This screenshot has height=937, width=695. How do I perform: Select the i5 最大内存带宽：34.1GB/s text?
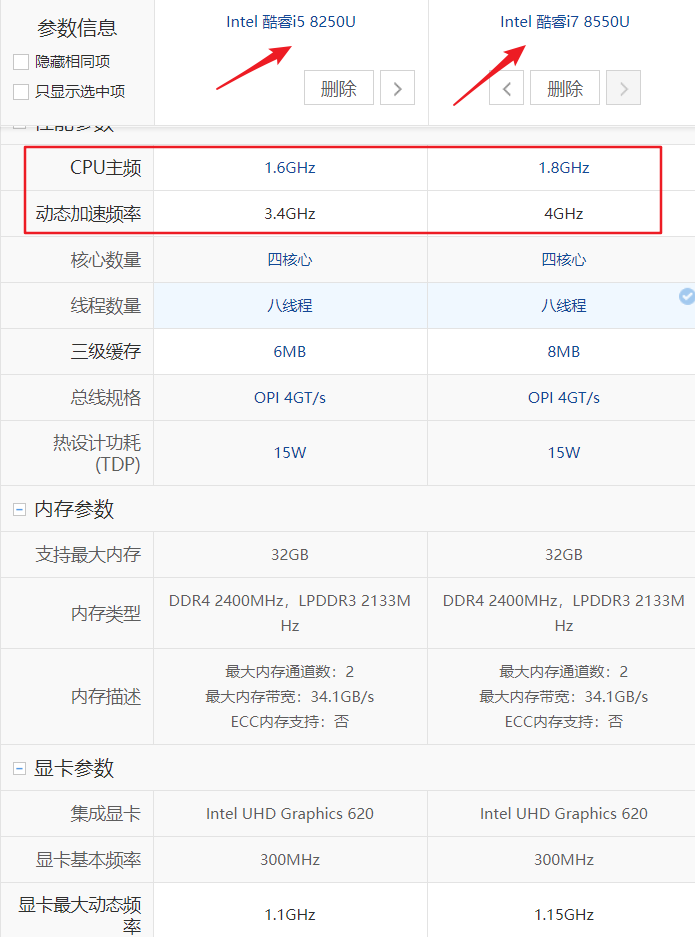290,697
